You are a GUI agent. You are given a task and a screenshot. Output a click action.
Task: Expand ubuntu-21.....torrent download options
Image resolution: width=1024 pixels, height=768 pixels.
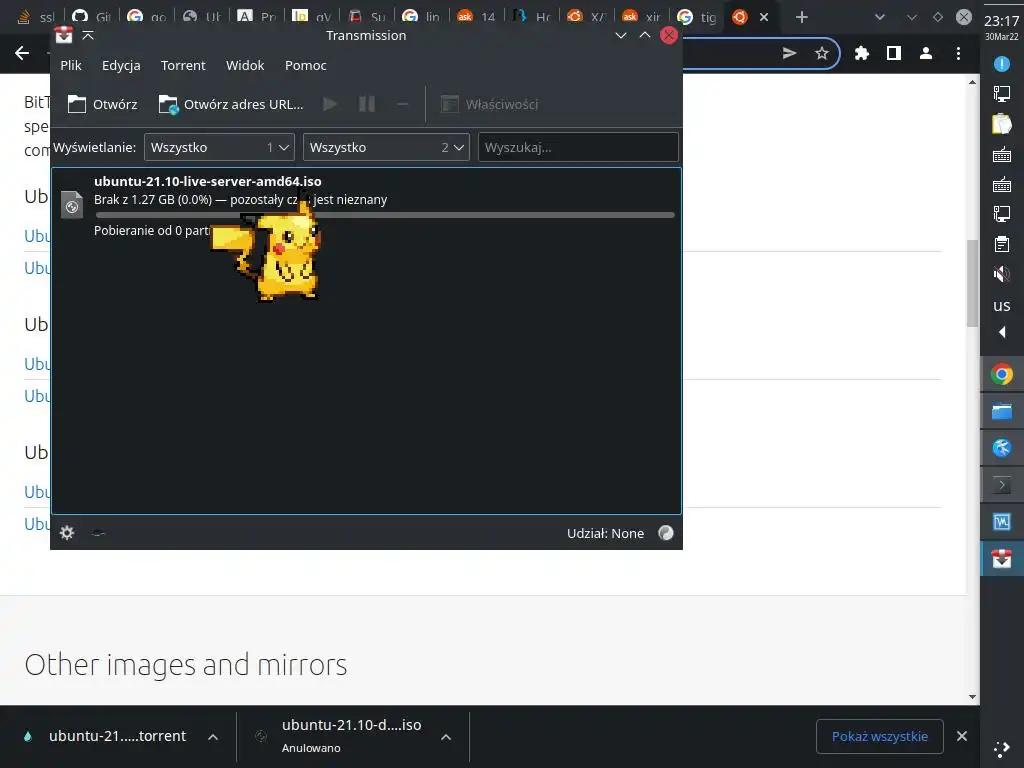213,737
